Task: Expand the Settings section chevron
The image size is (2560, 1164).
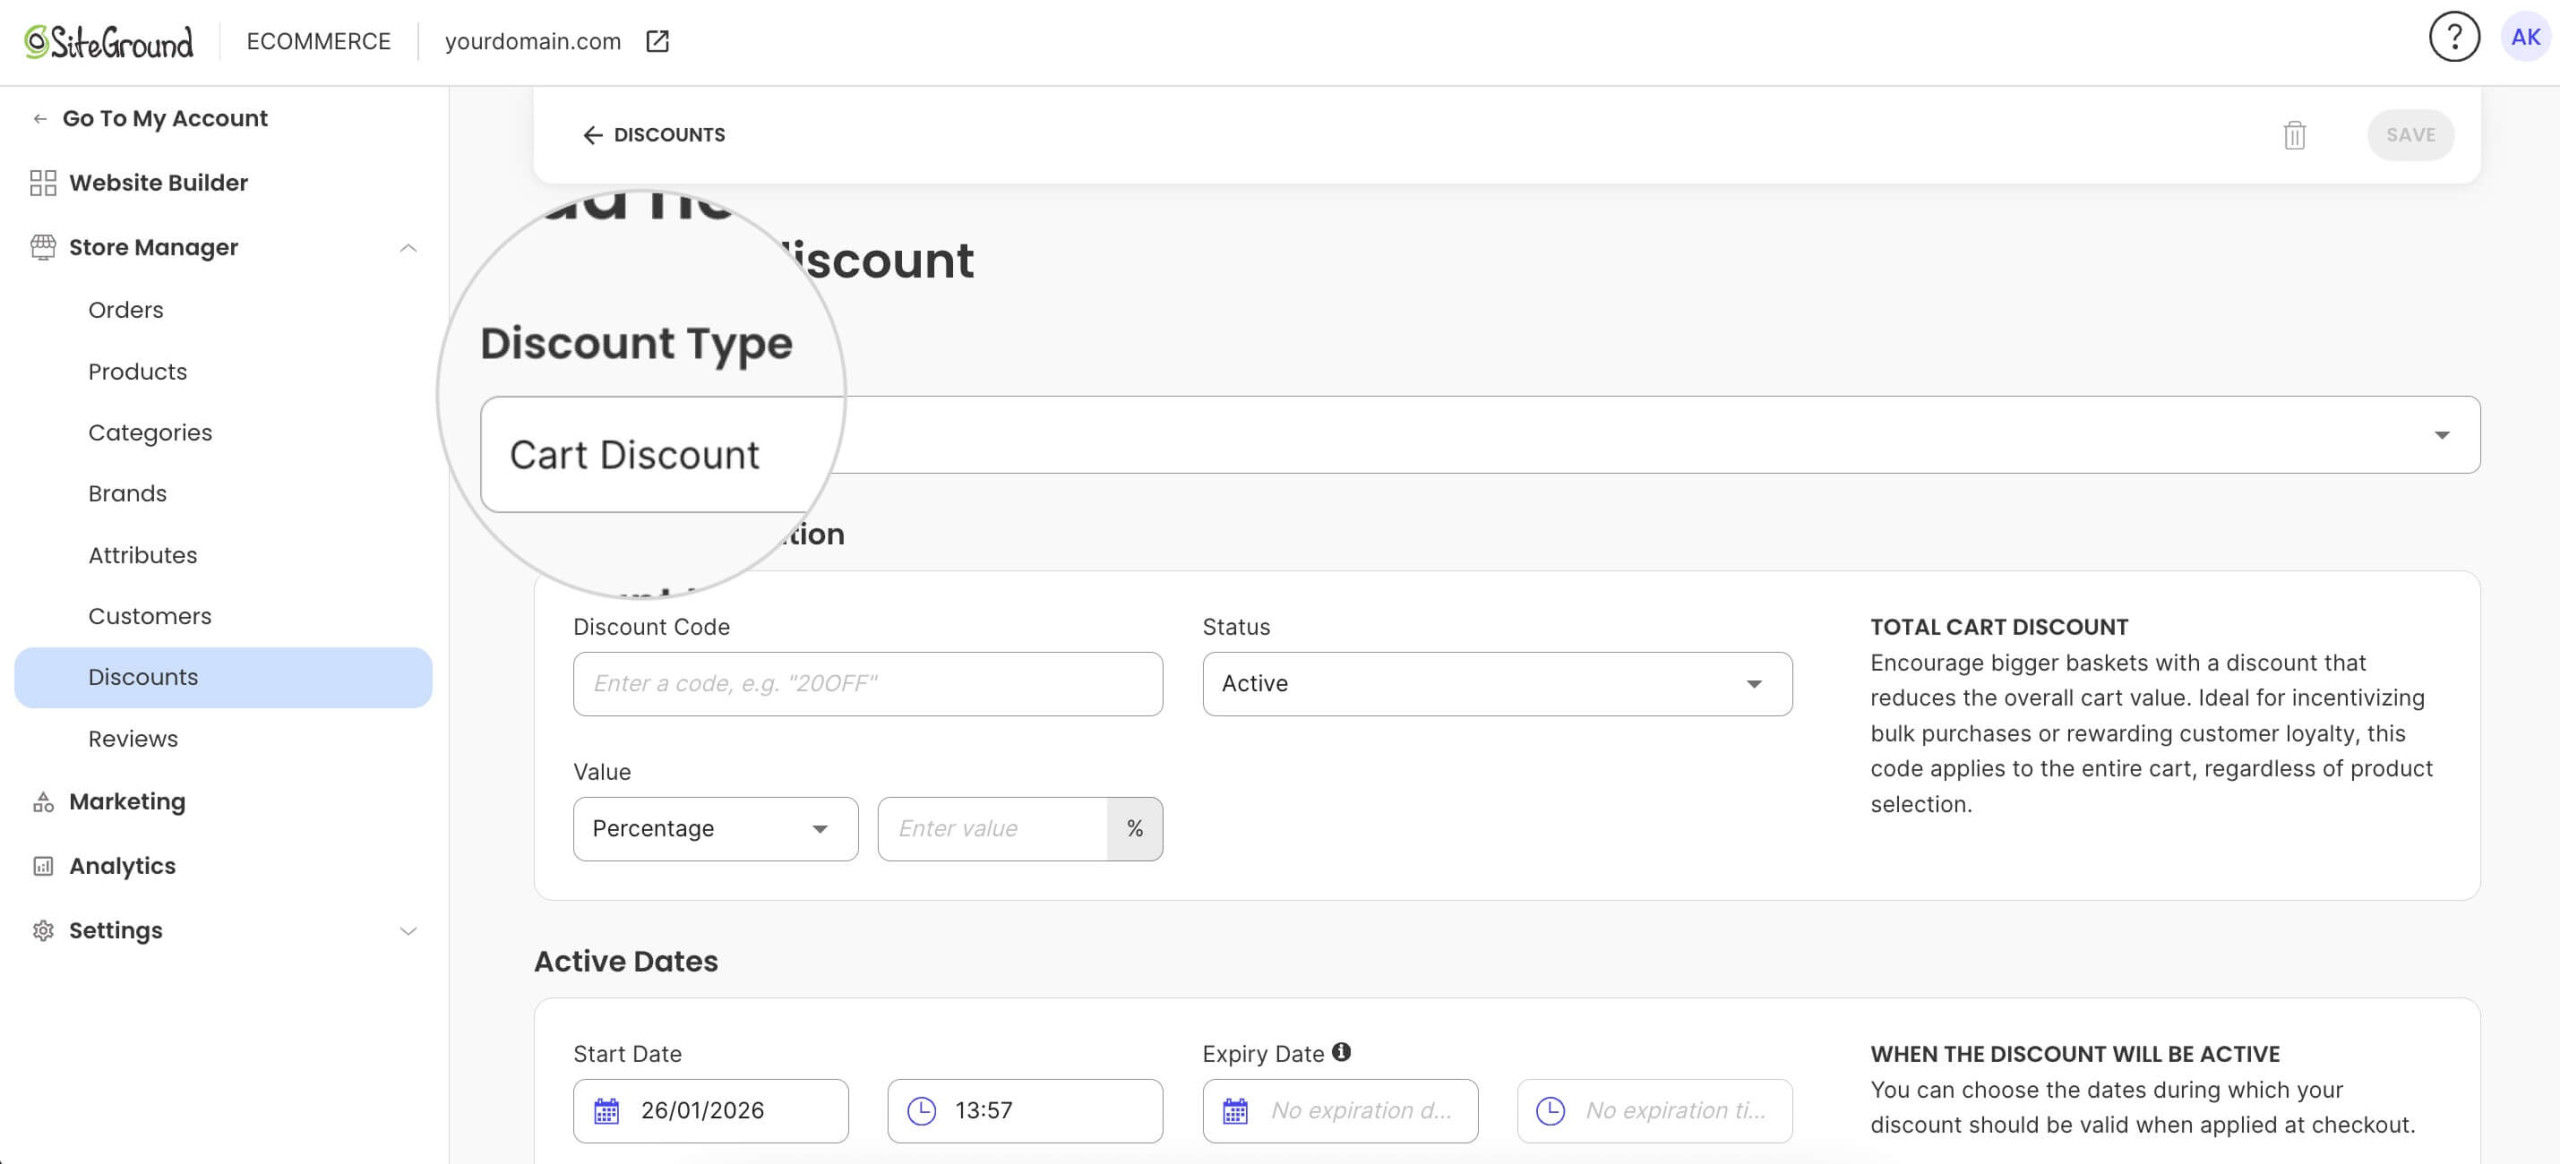Action: [408, 931]
